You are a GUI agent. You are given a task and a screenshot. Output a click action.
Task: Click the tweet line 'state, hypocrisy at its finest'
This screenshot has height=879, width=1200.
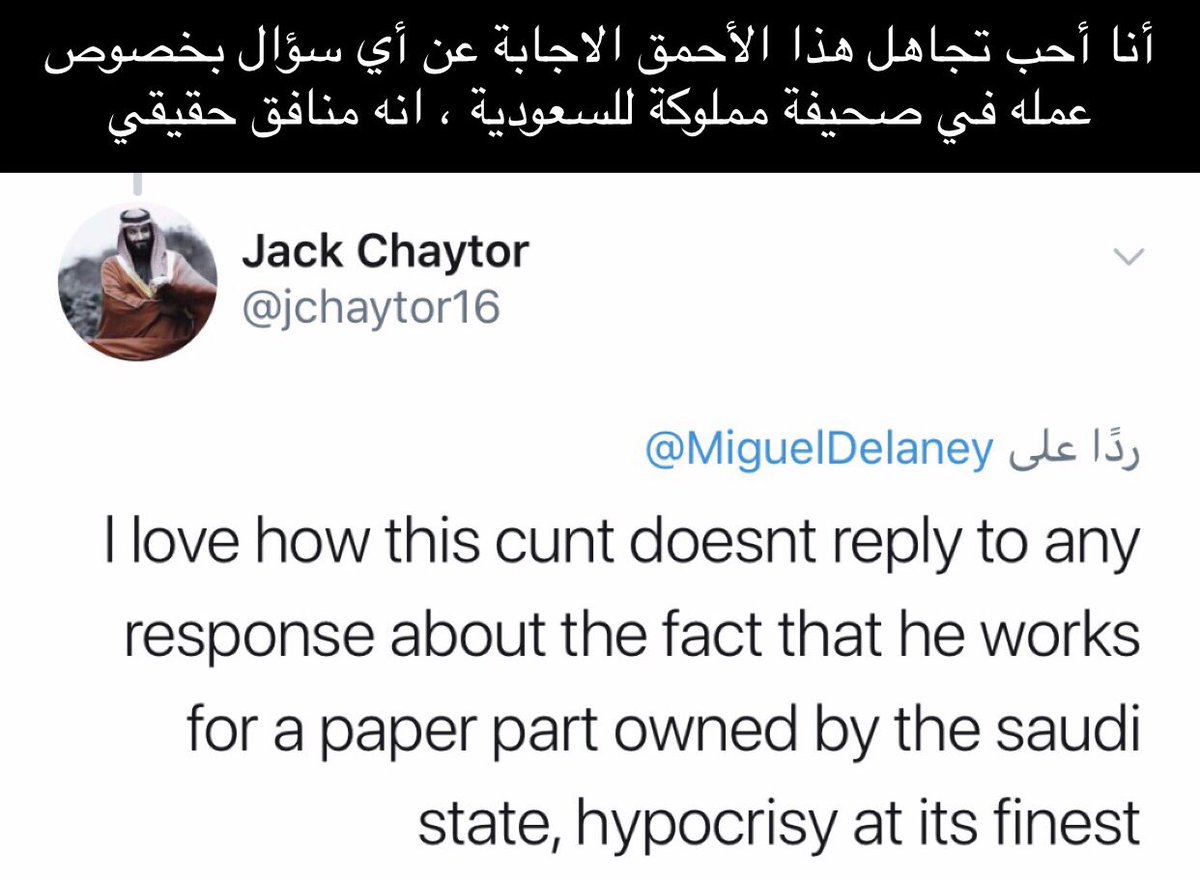[778, 824]
